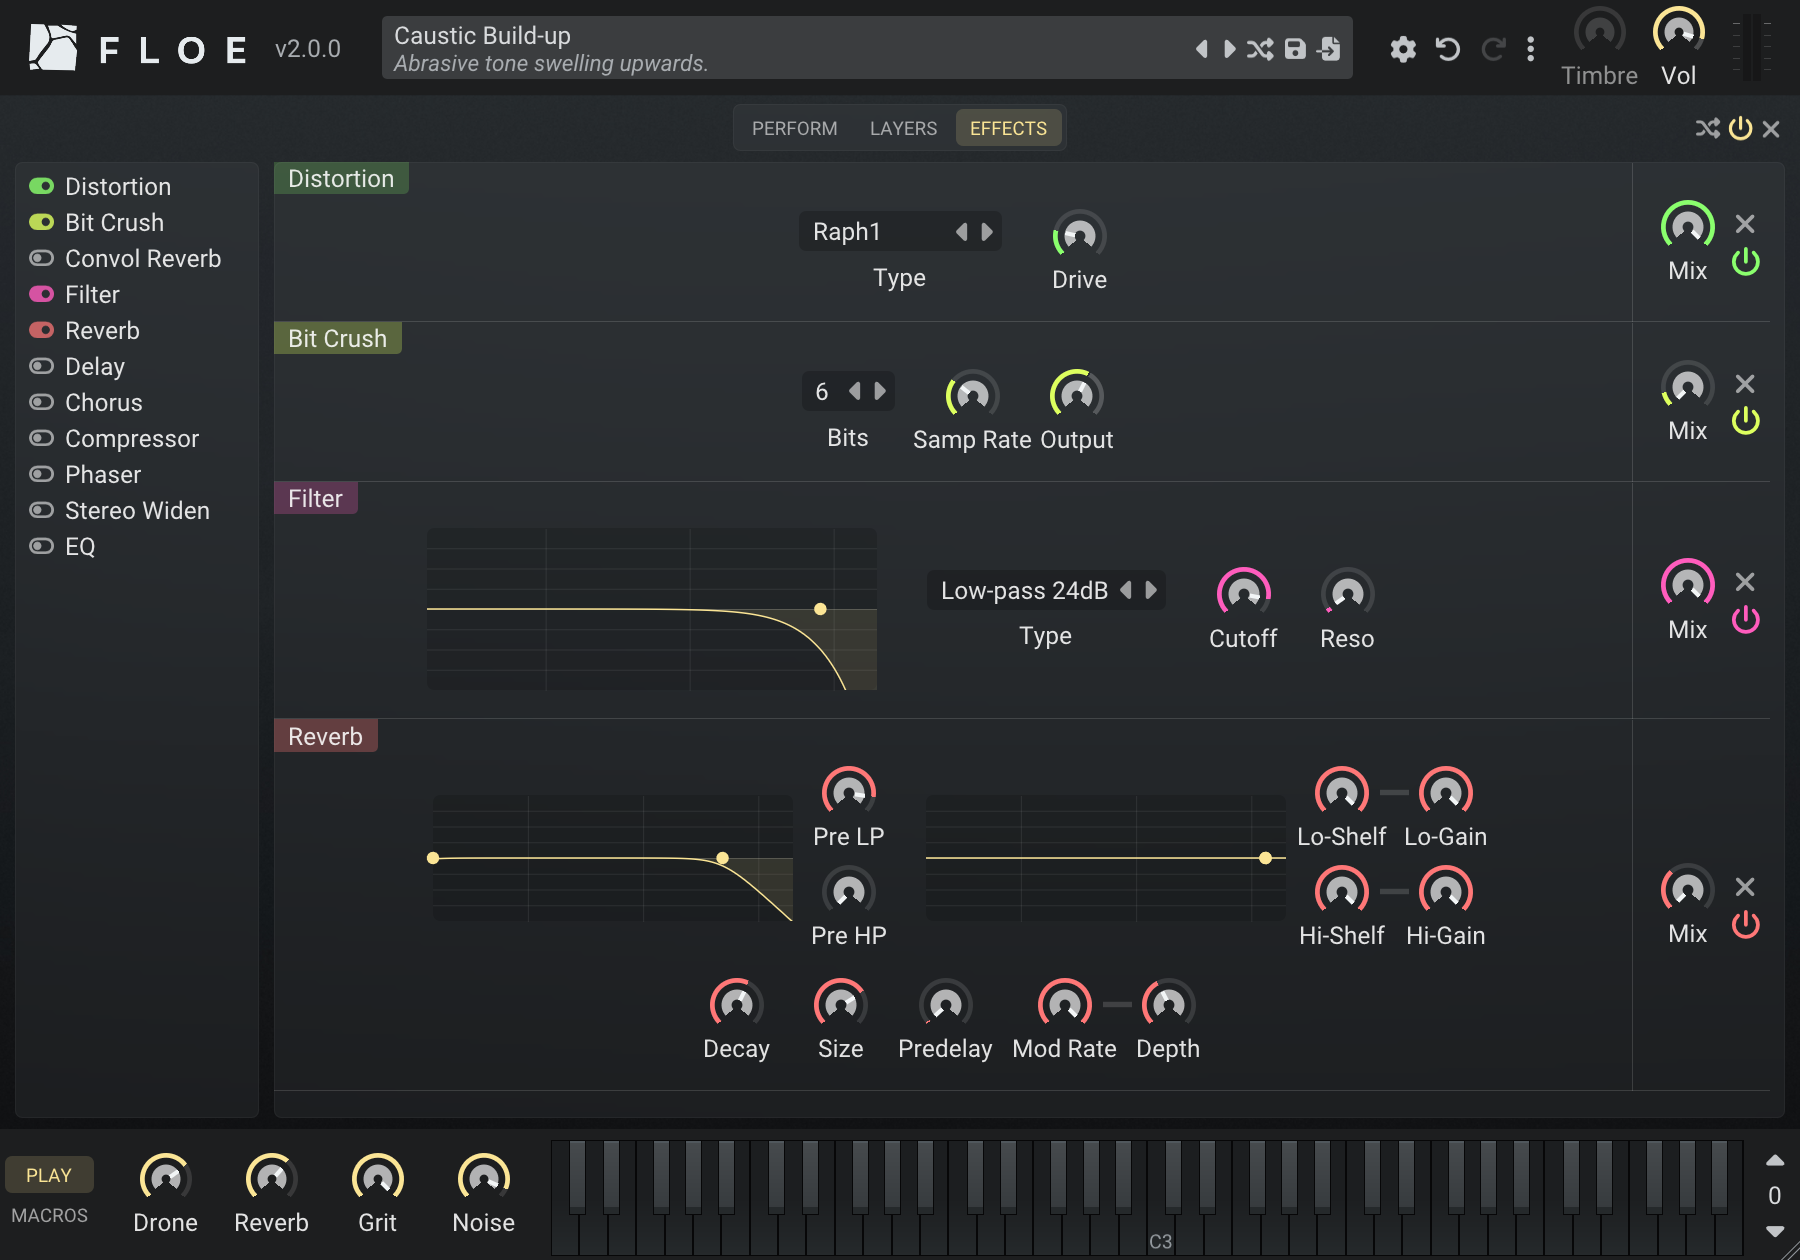This screenshot has width=1800, height=1260.
Task: Enable Convol Reverb in the effects list
Action: click(41, 258)
